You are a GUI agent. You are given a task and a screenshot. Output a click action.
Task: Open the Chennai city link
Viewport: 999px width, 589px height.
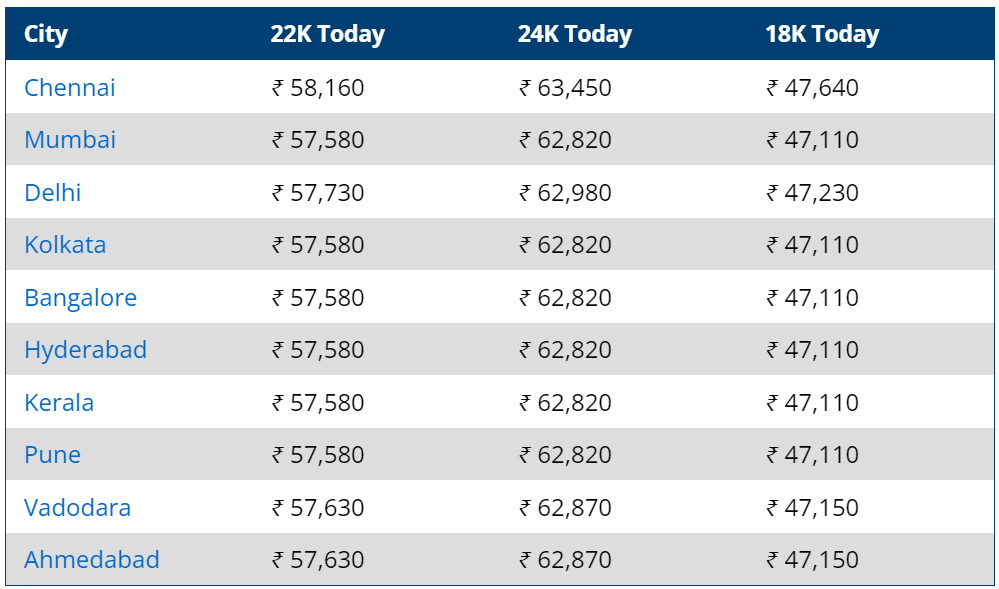pos(70,87)
